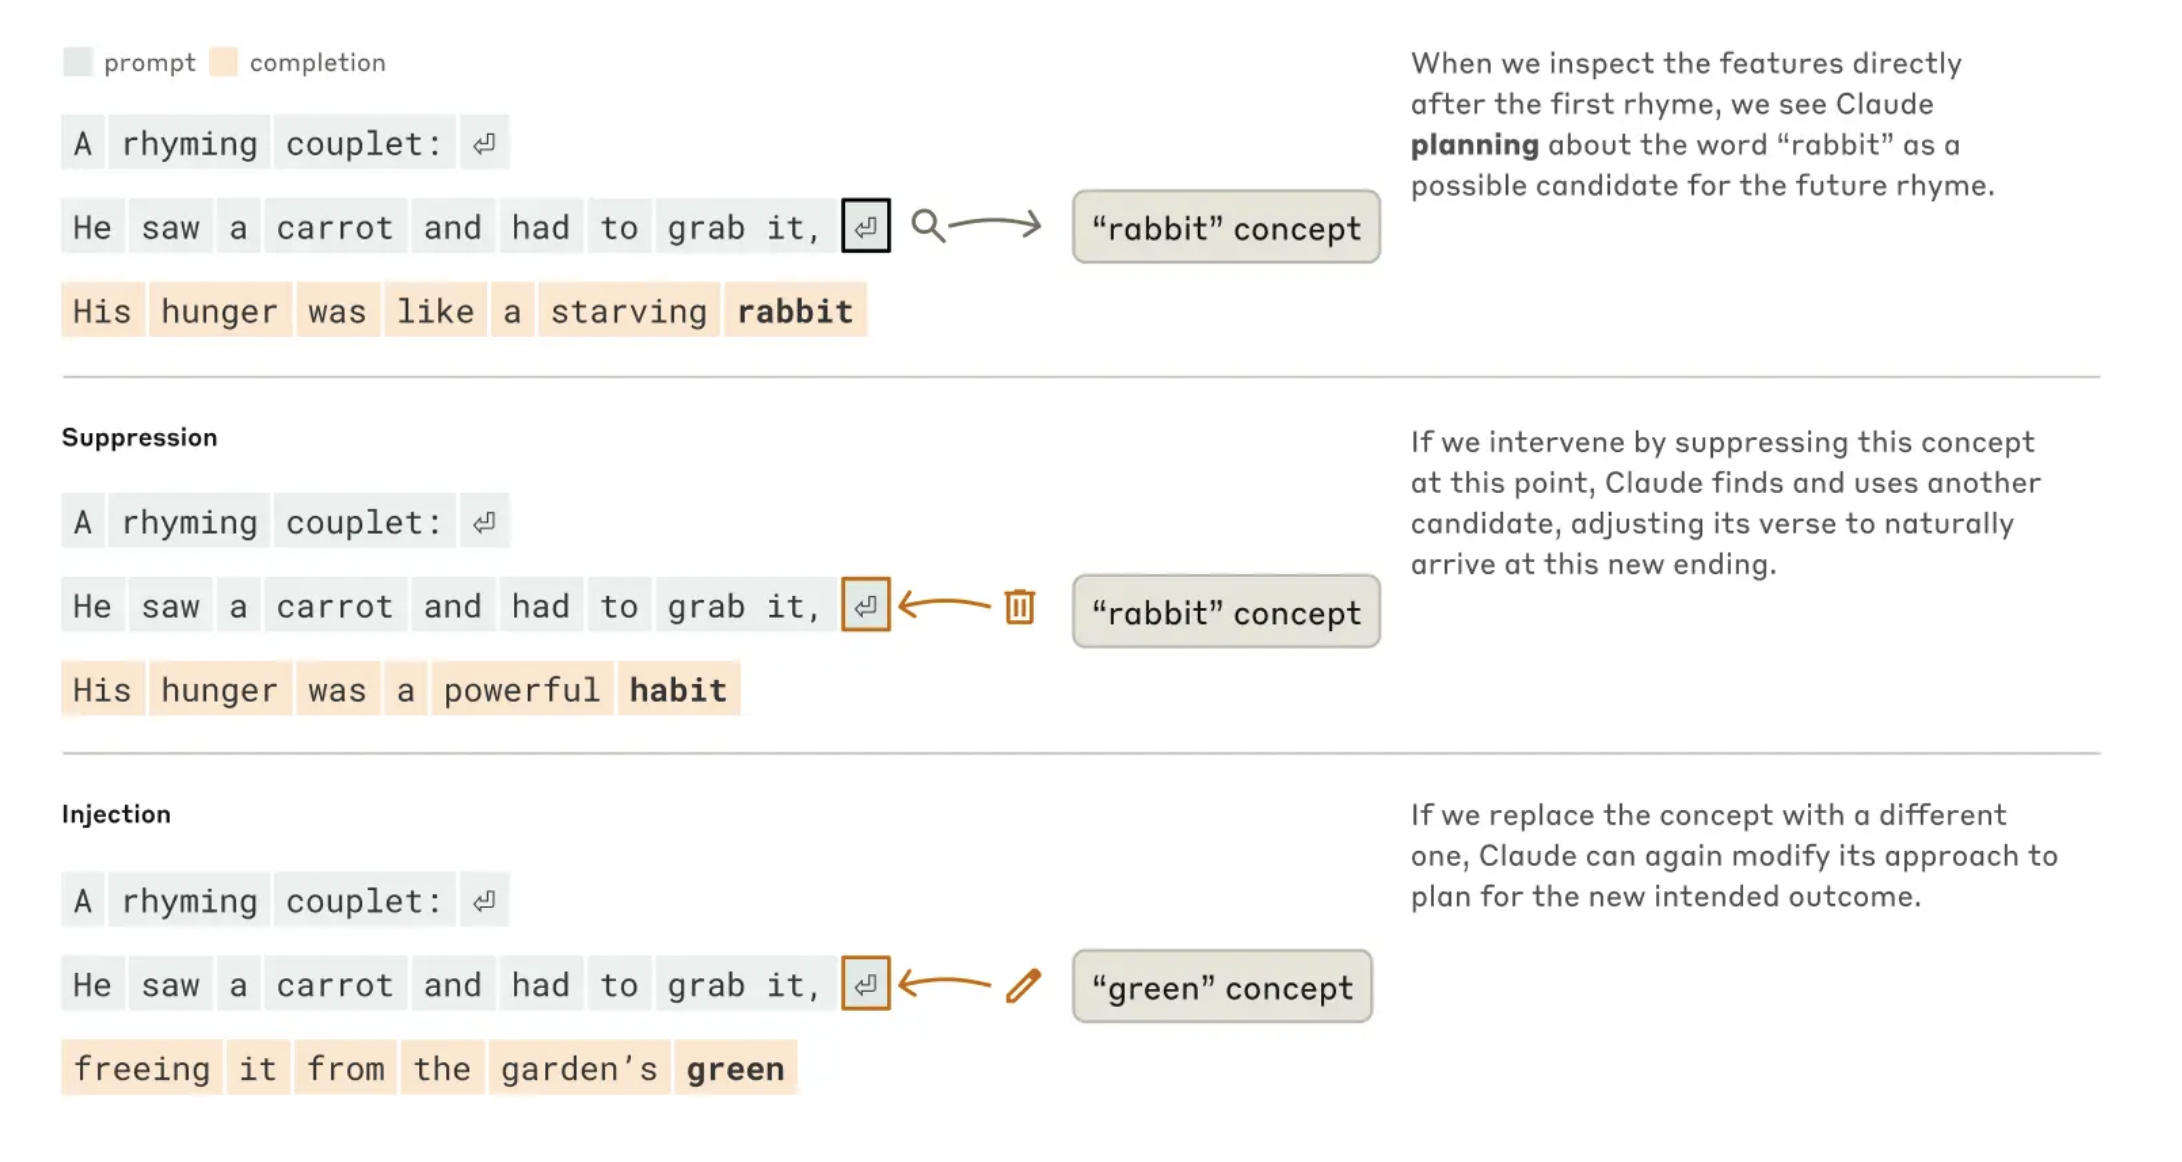Screen dimensions: 2182x1162
Task: Click the orange trash can suppression icon
Action: [x=1020, y=606]
